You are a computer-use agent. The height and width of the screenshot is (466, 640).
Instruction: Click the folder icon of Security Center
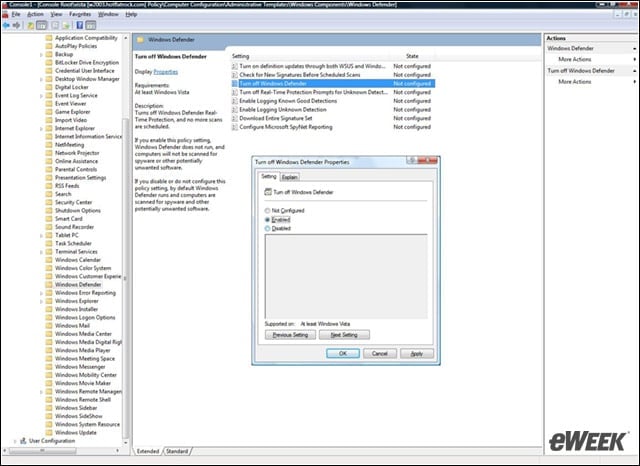click(49, 202)
